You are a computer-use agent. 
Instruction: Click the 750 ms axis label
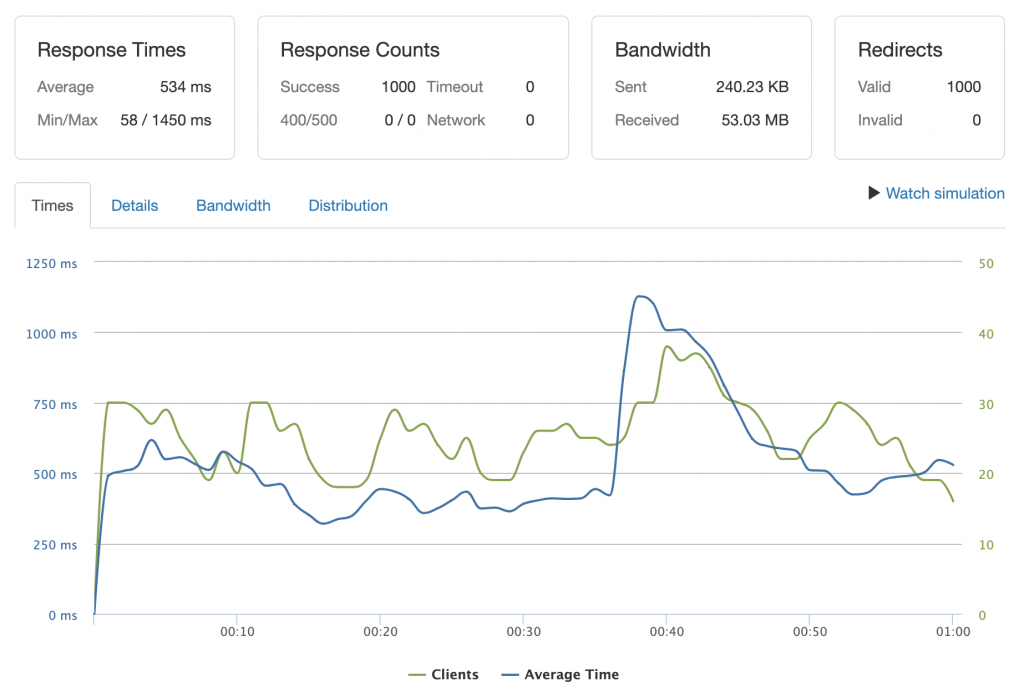pos(55,404)
